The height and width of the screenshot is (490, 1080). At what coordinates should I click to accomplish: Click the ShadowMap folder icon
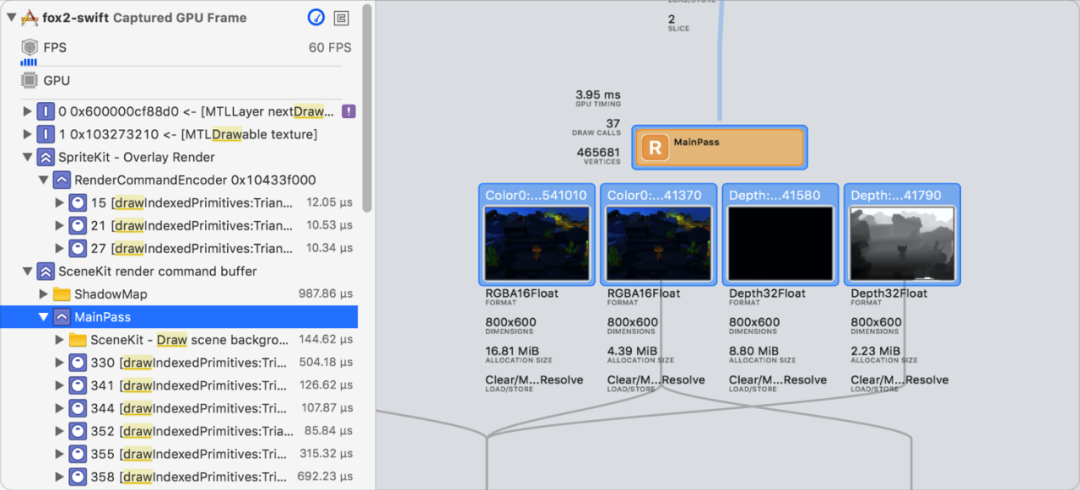click(61, 294)
